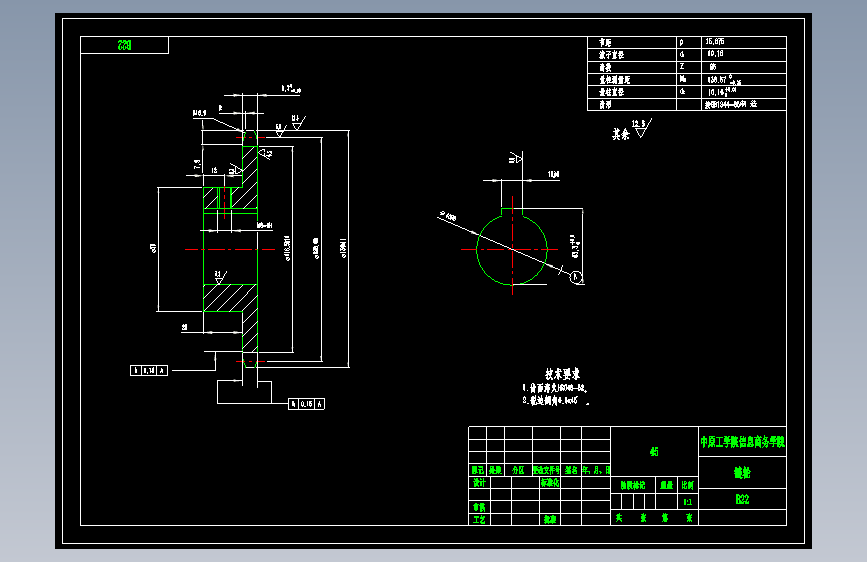Click the 12.5 roughness value beside 其余
Viewport: 867px width, 562px height.
pos(638,124)
